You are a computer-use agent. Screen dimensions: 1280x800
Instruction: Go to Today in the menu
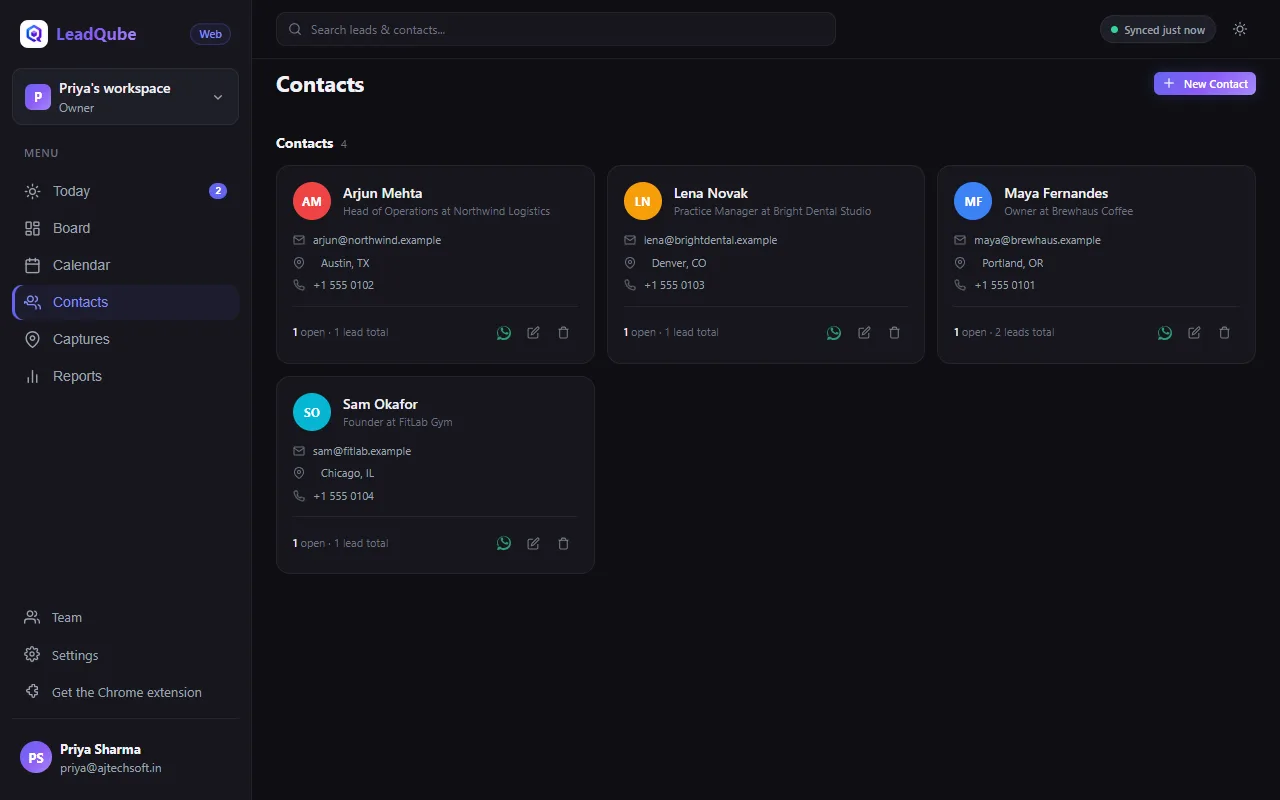click(126, 191)
